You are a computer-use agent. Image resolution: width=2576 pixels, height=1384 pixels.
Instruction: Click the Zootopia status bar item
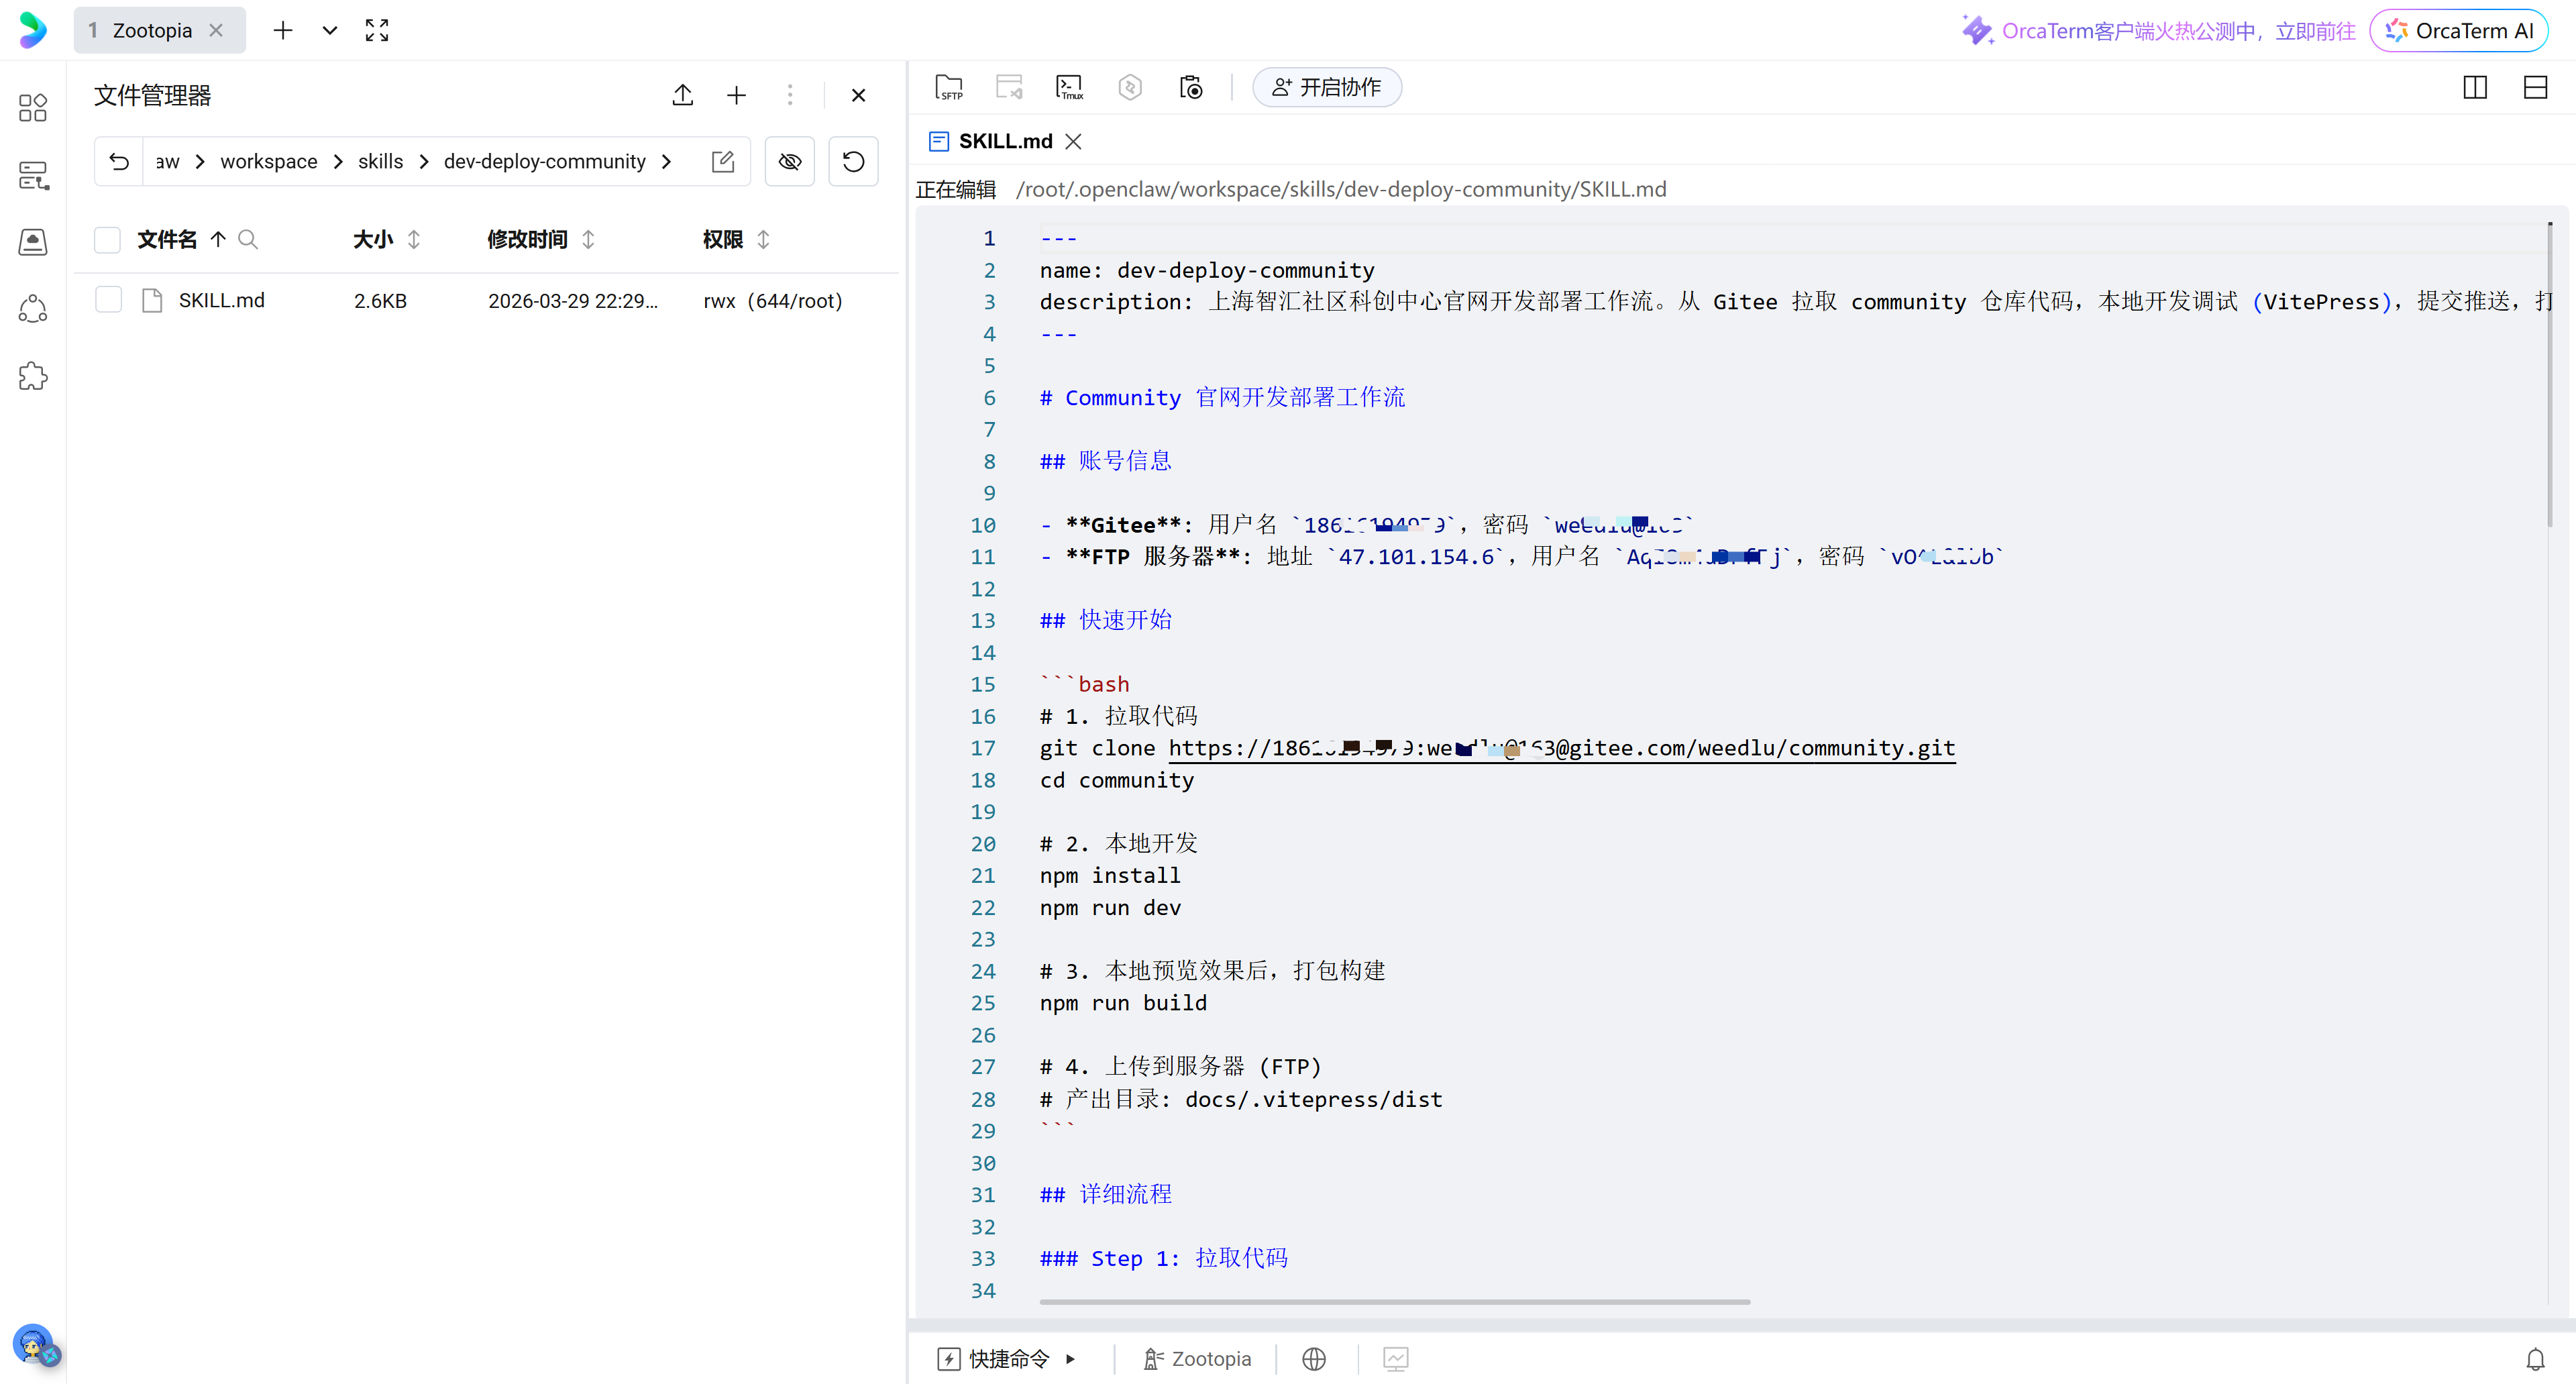coord(1197,1358)
